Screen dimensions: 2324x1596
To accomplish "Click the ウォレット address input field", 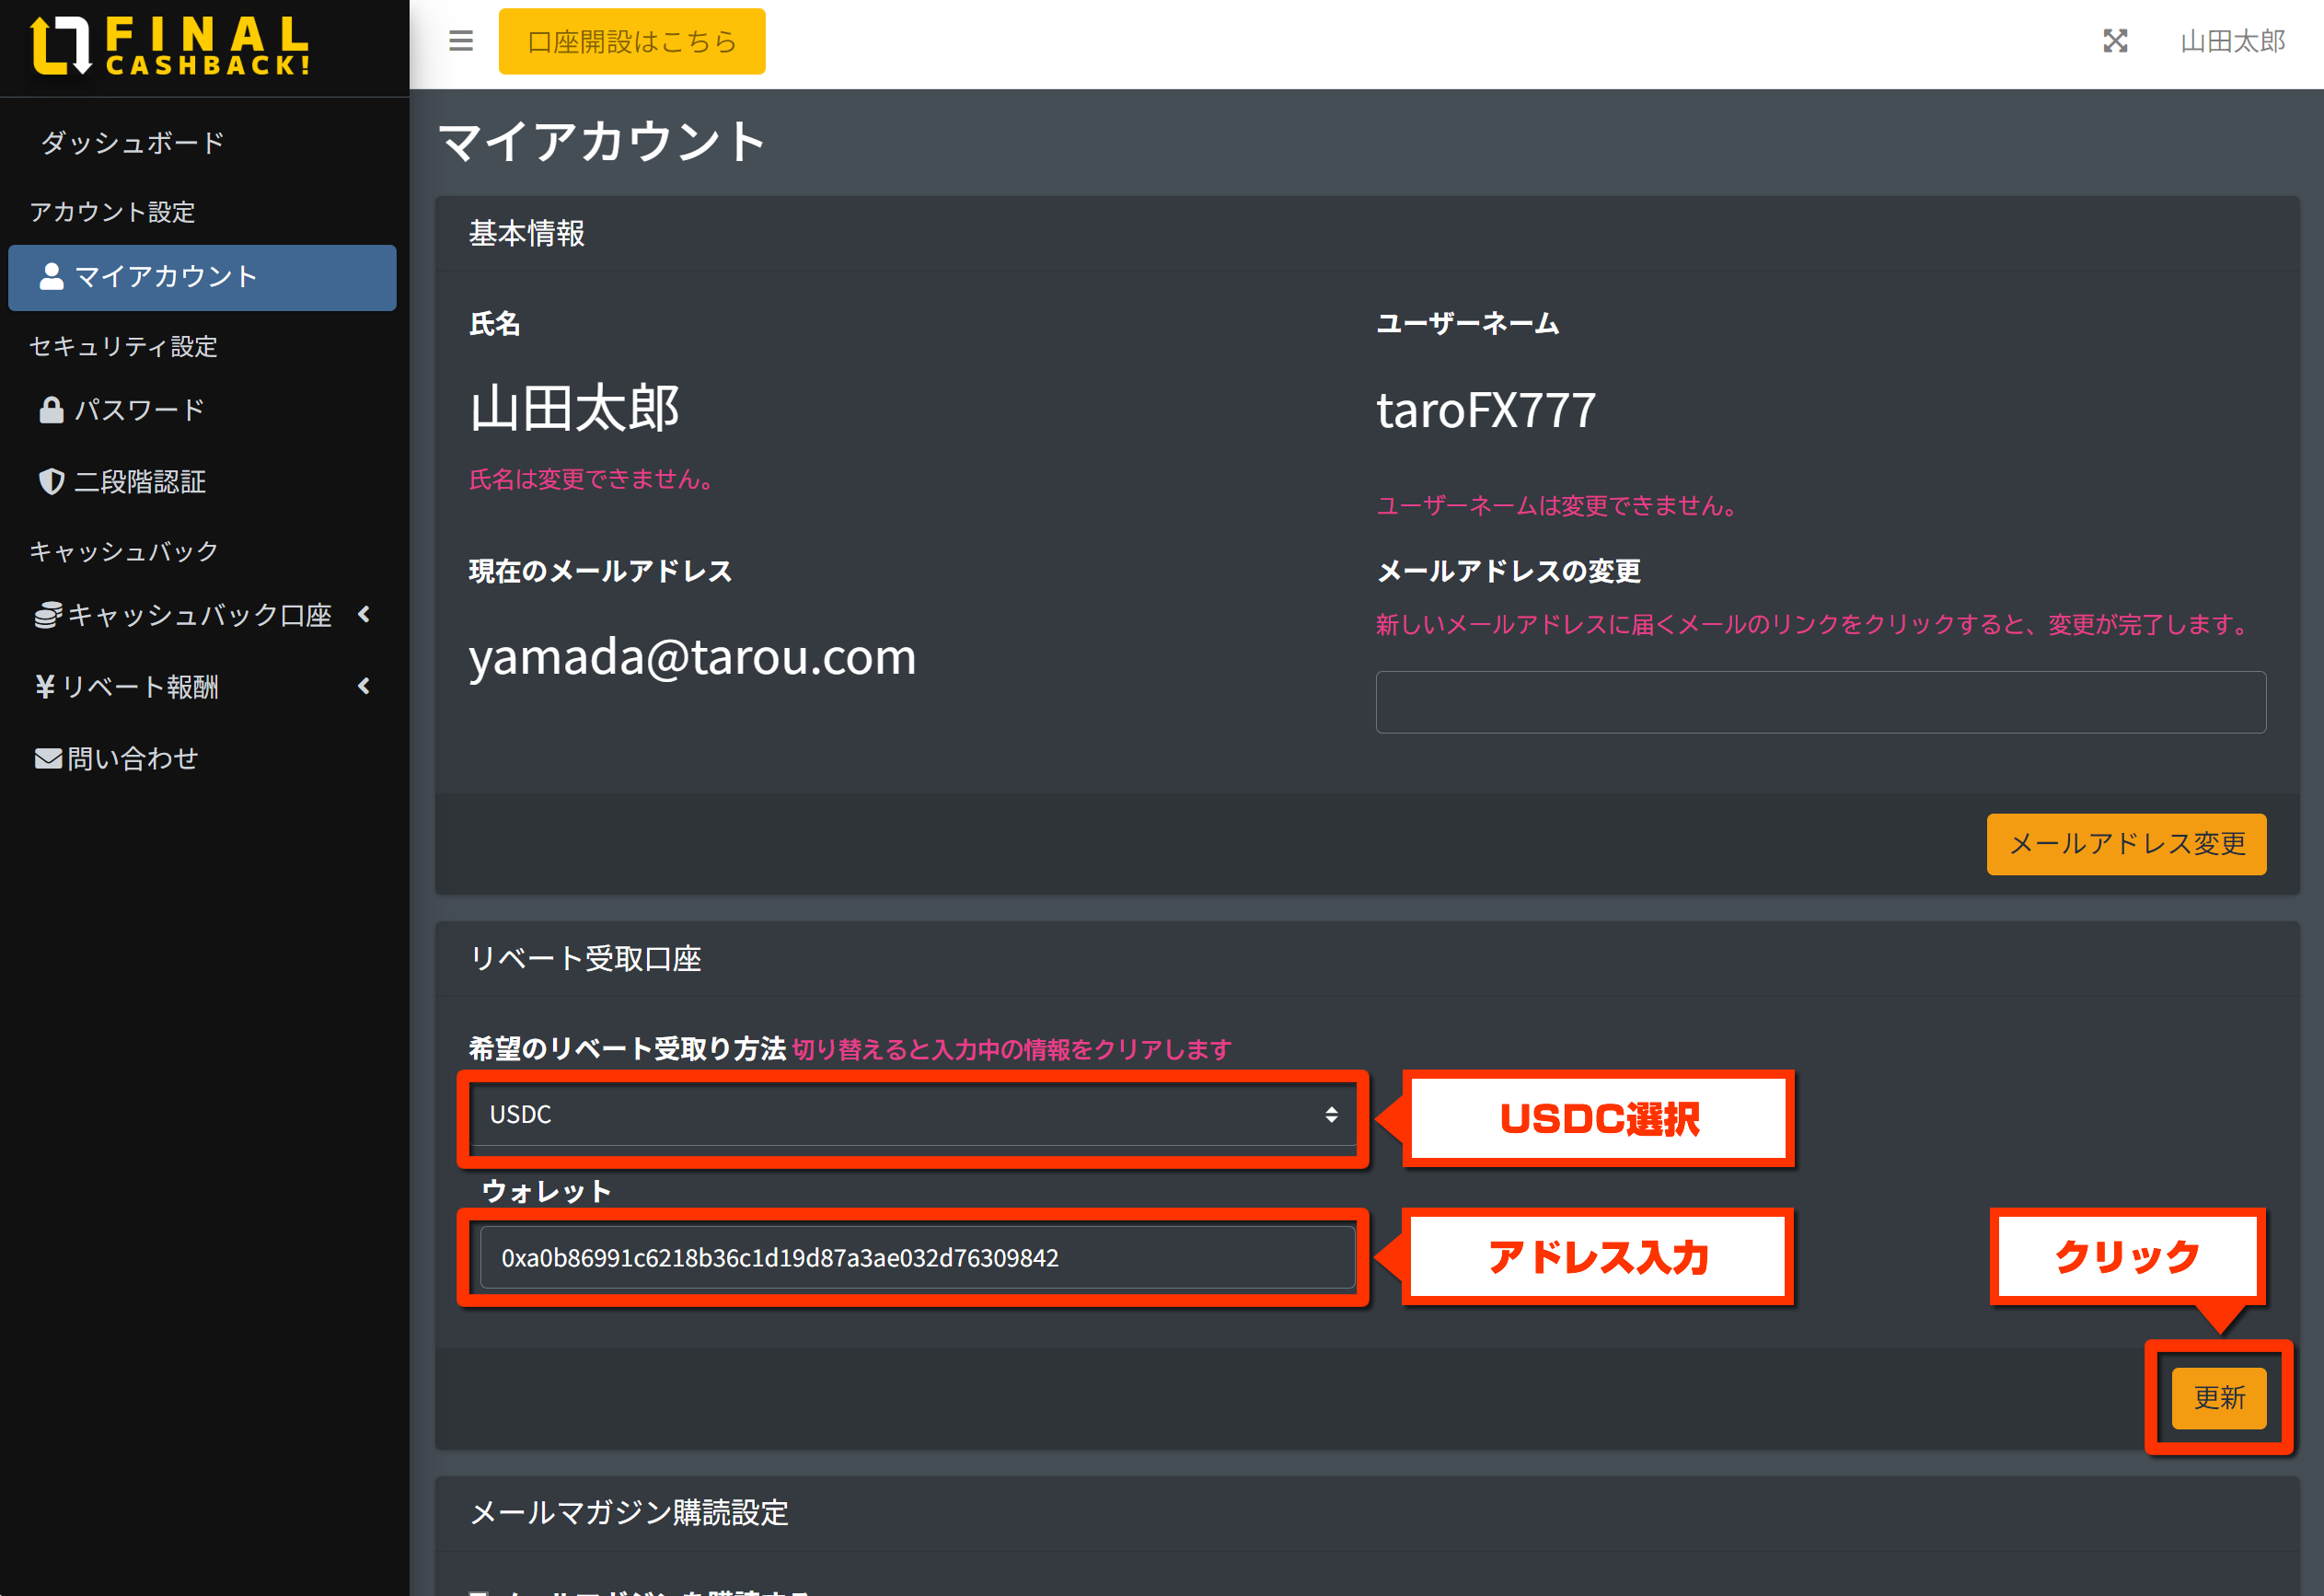I will pos(916,1258).
